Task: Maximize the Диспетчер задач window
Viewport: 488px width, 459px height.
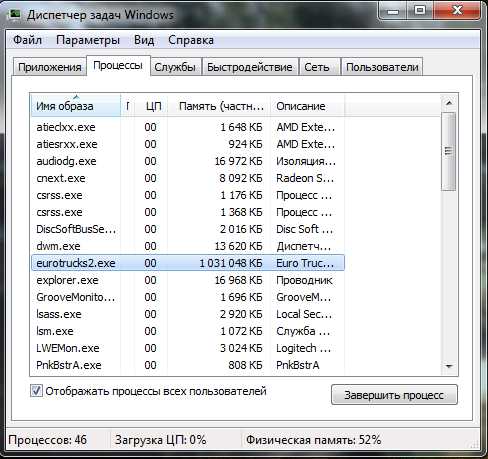Action: [x=420, y=11]
